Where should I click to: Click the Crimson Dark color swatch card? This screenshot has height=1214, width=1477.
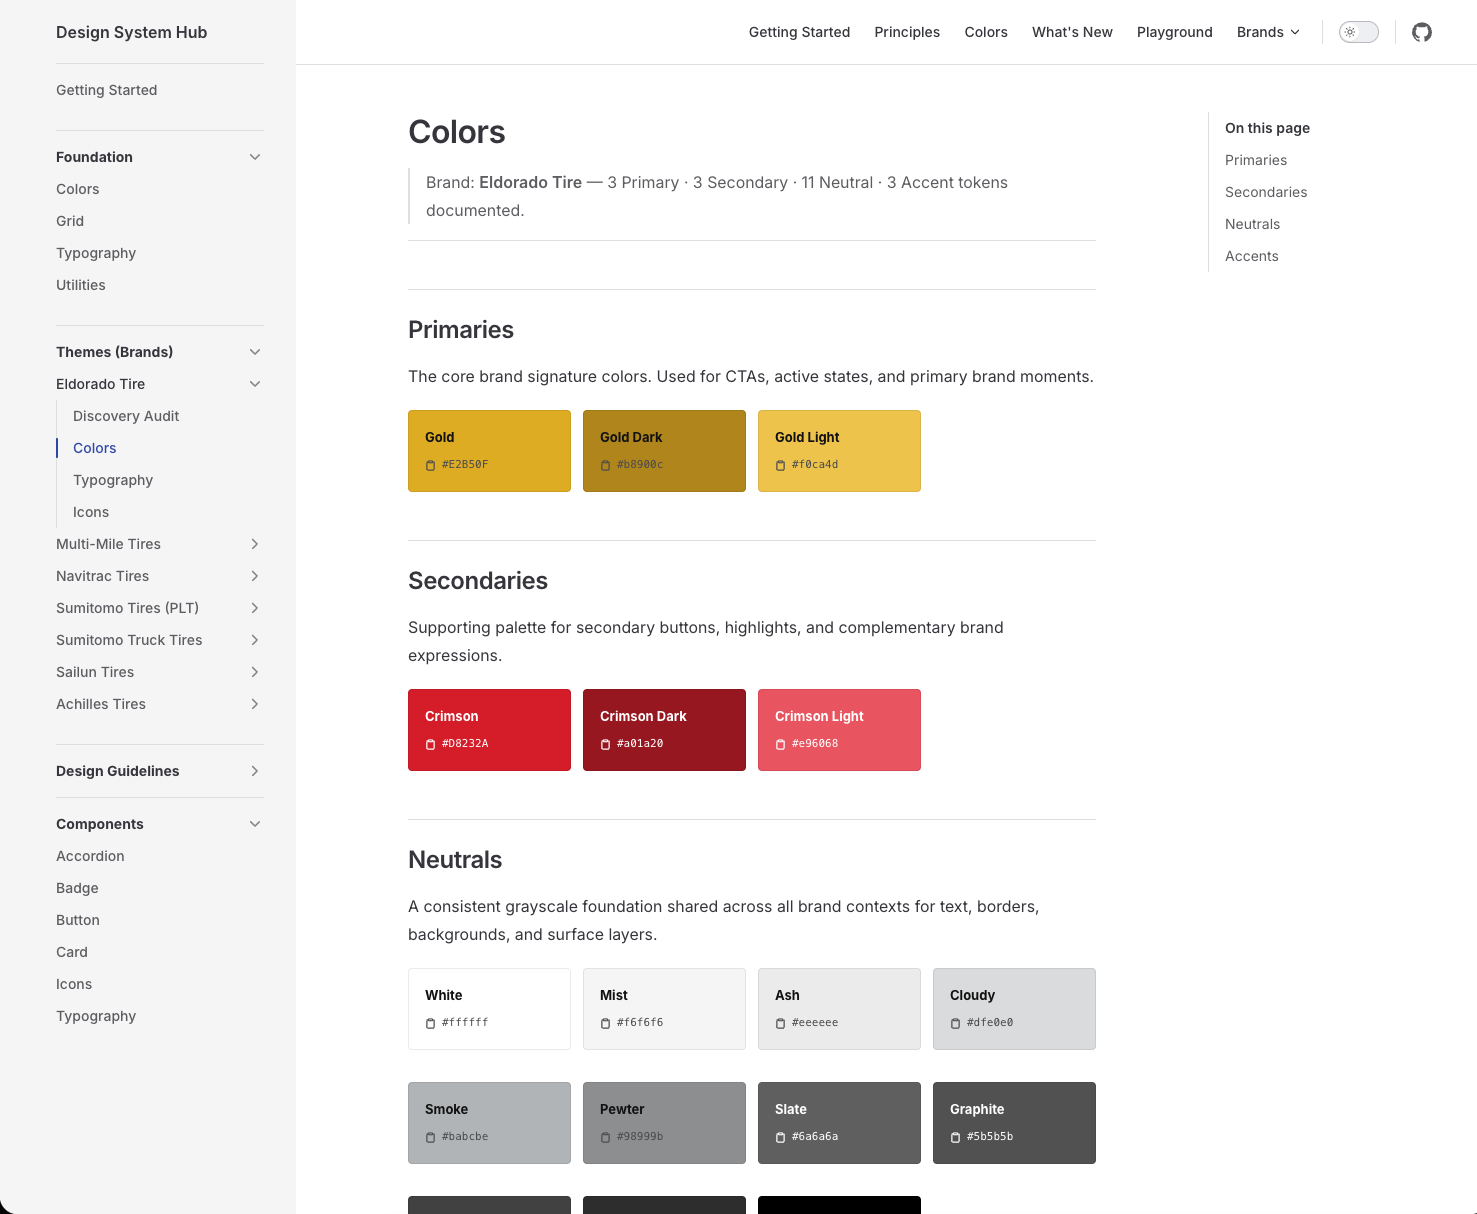664,730
